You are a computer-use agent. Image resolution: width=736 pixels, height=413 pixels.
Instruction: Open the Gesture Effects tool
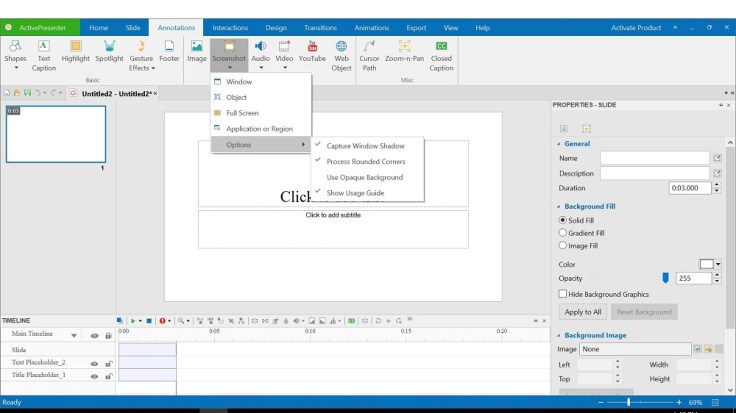(x=141, y=56)
